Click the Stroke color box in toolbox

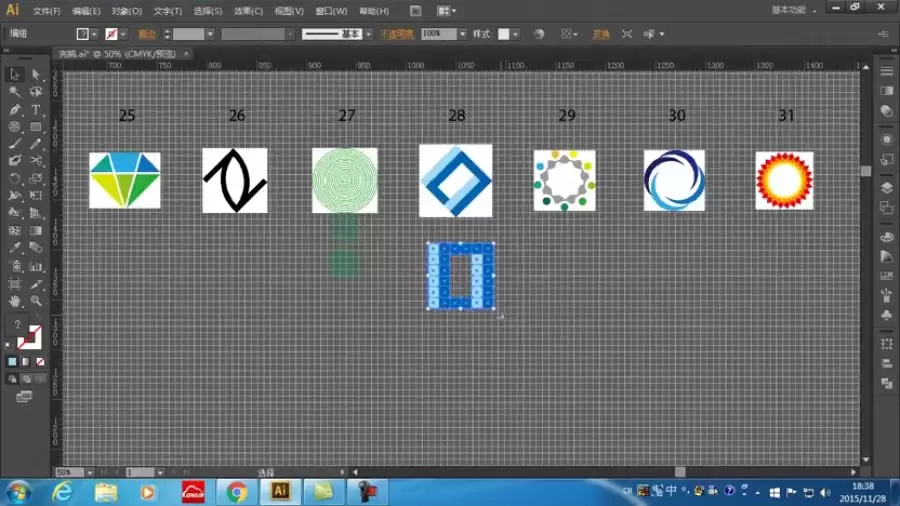[29, 338]
